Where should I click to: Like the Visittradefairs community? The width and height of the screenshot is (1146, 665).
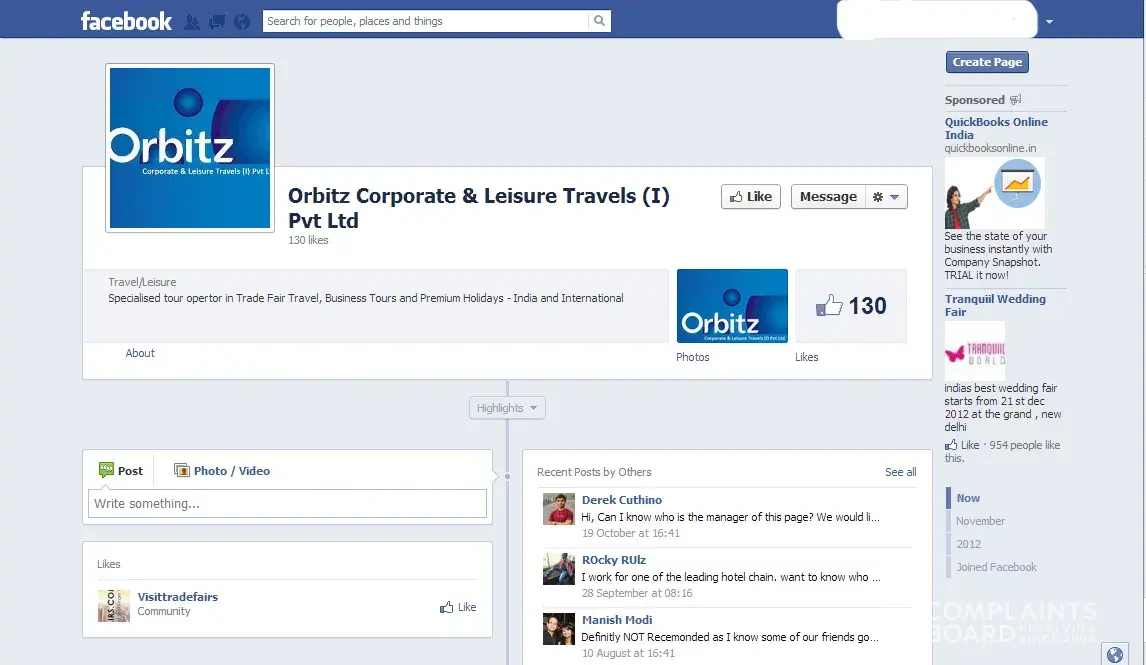pos(458,607)
